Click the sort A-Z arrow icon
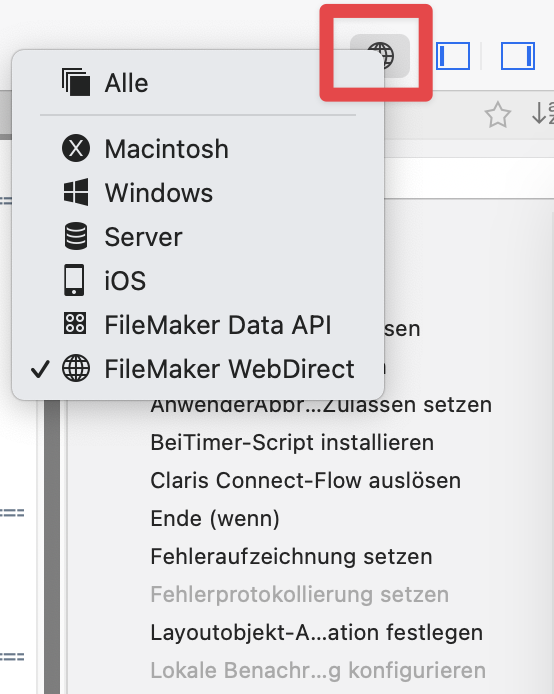554x694 pixels. (x=543, y=113)
